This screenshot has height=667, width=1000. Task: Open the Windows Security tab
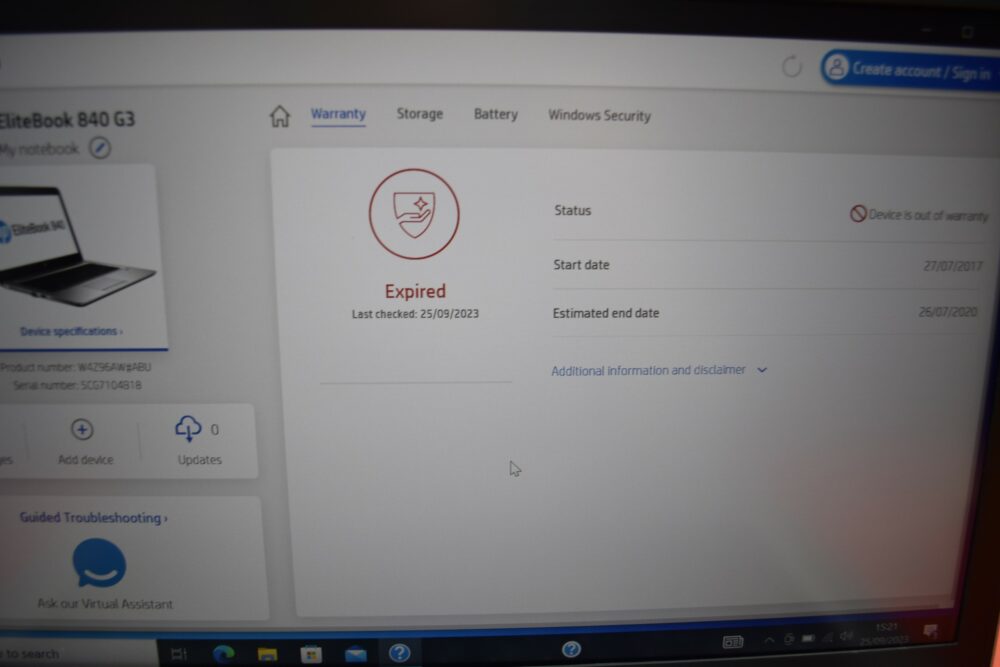pos(599,115)
